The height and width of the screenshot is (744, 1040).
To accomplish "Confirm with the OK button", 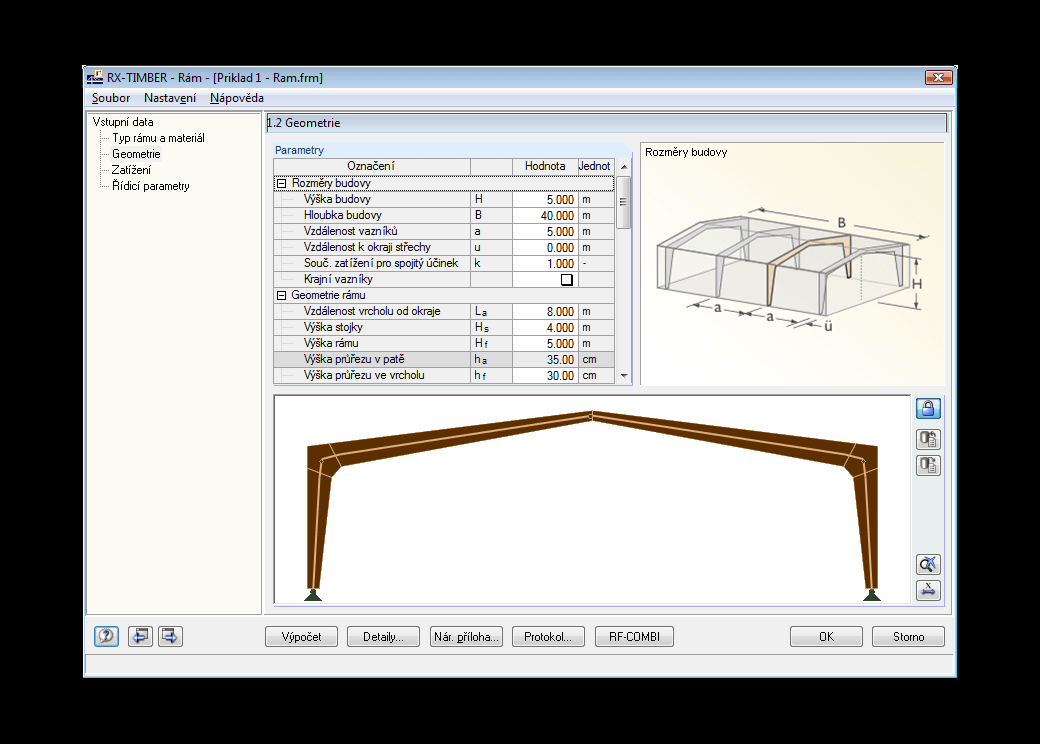I will tap(826, 637).
